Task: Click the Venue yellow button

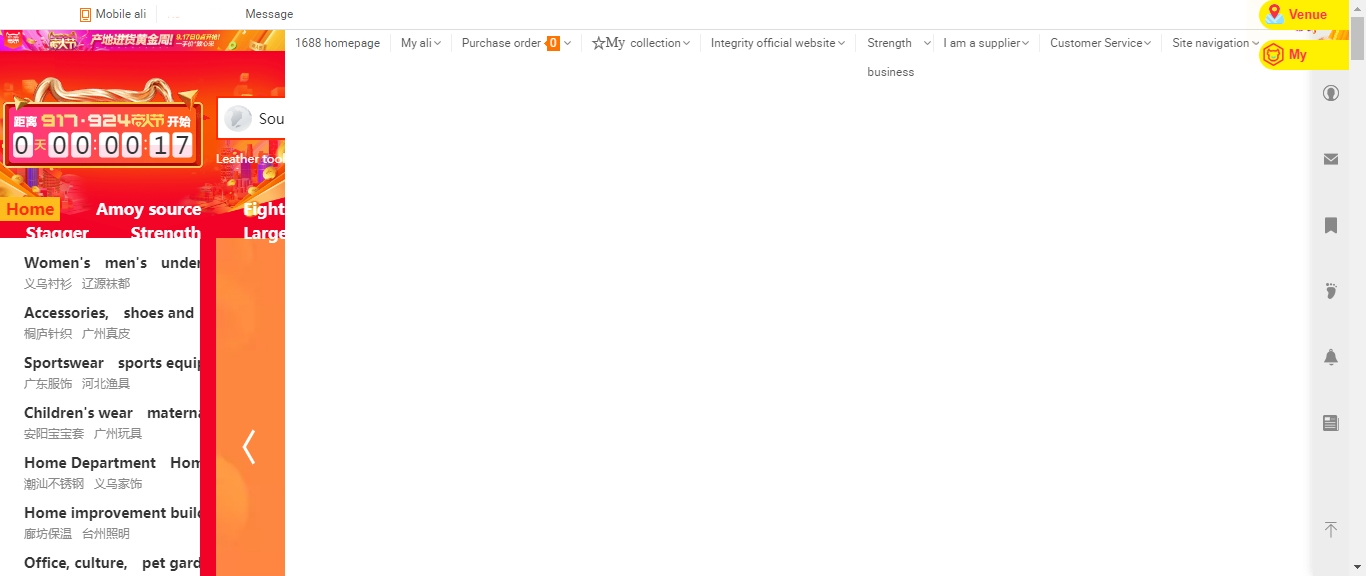Action: pos(1303,15)
